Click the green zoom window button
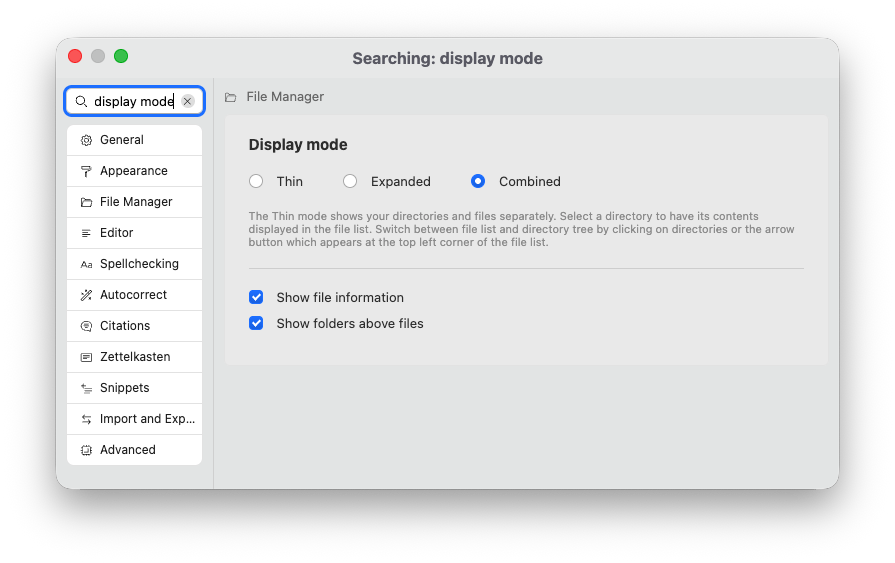The image size is (895, 563). [x=120, y=56]
